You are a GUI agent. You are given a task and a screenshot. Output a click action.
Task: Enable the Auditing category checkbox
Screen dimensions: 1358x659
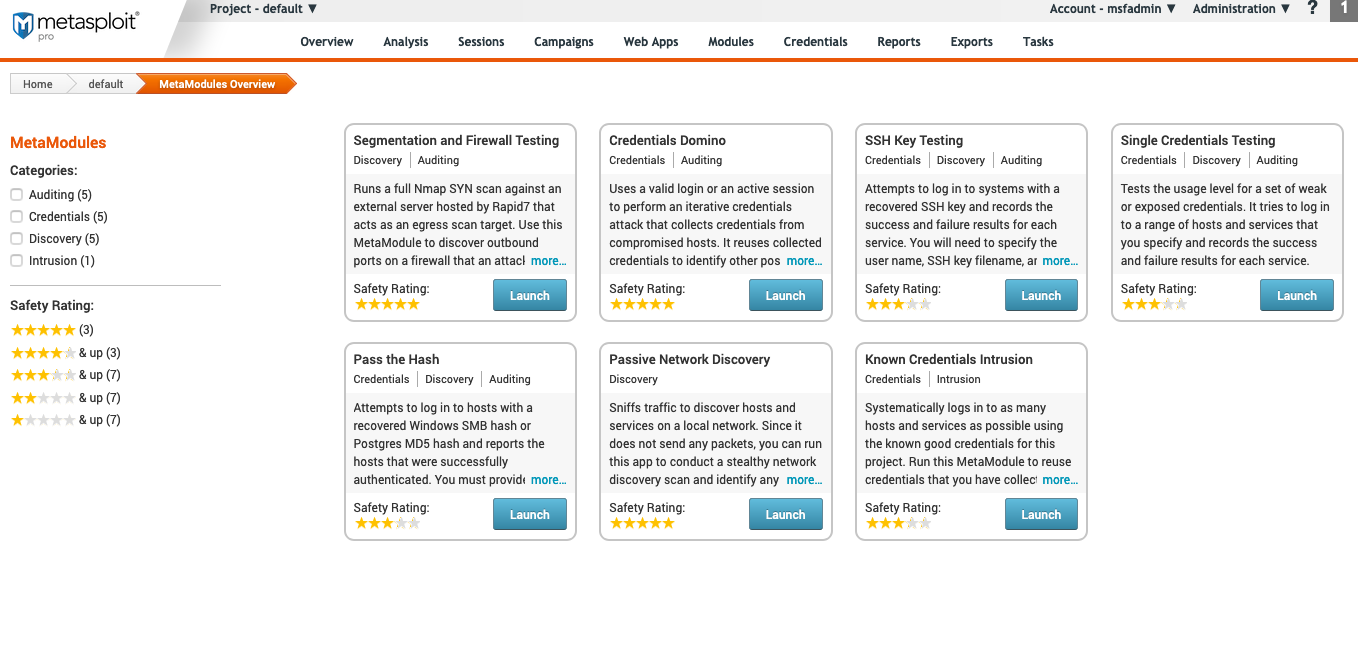(16, 195)
